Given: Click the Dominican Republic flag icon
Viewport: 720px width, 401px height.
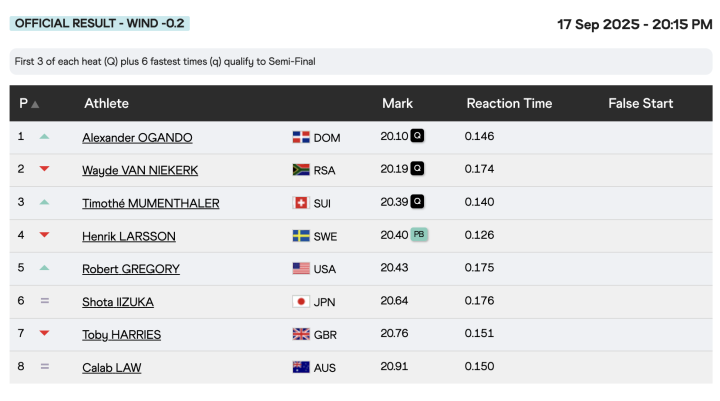Looking at the screenshot, I should [300, 137].
